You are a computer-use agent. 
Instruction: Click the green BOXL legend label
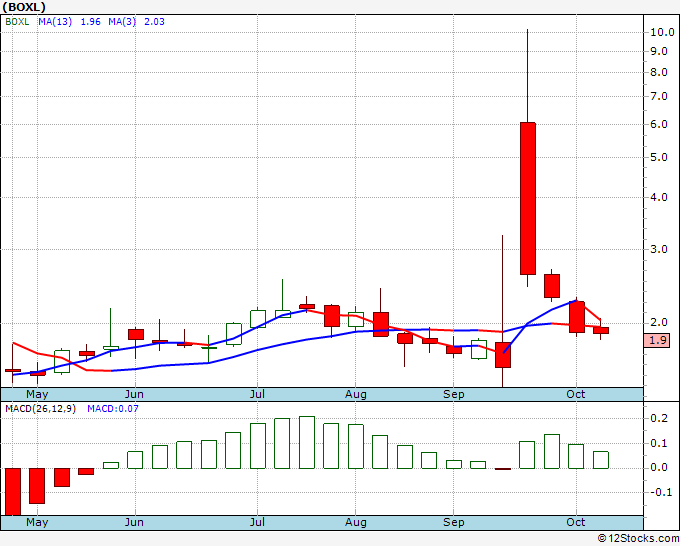[x=17, y=22]
